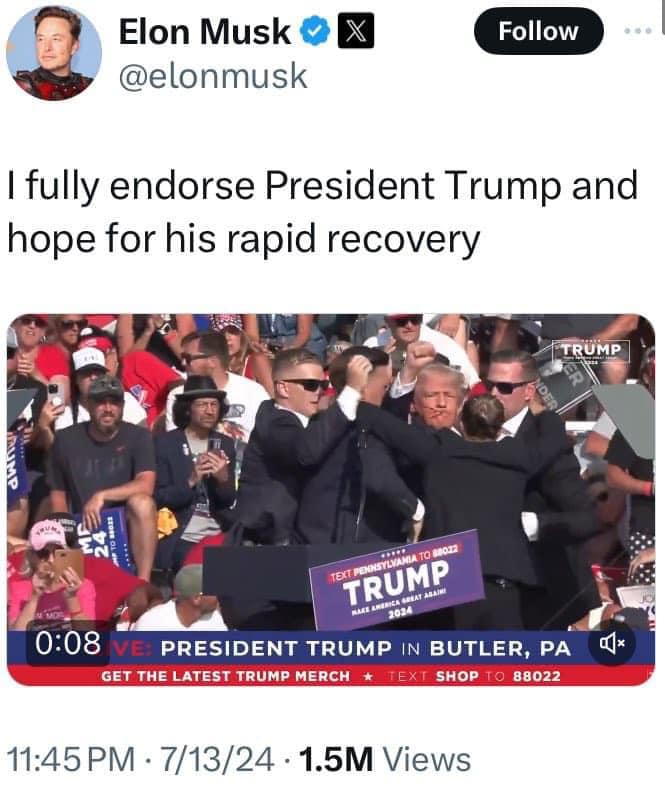Open the three-dot more options menu
665x794 pixels.
click(638, 31)
